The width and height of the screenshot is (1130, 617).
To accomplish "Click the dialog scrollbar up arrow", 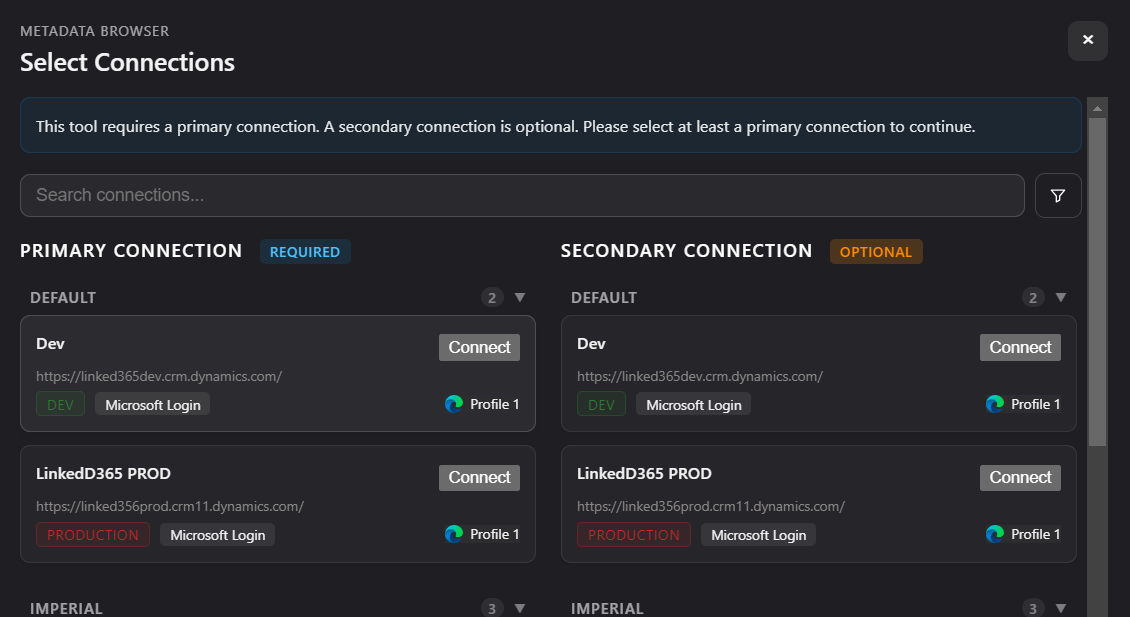I will tap(1097, 108).
